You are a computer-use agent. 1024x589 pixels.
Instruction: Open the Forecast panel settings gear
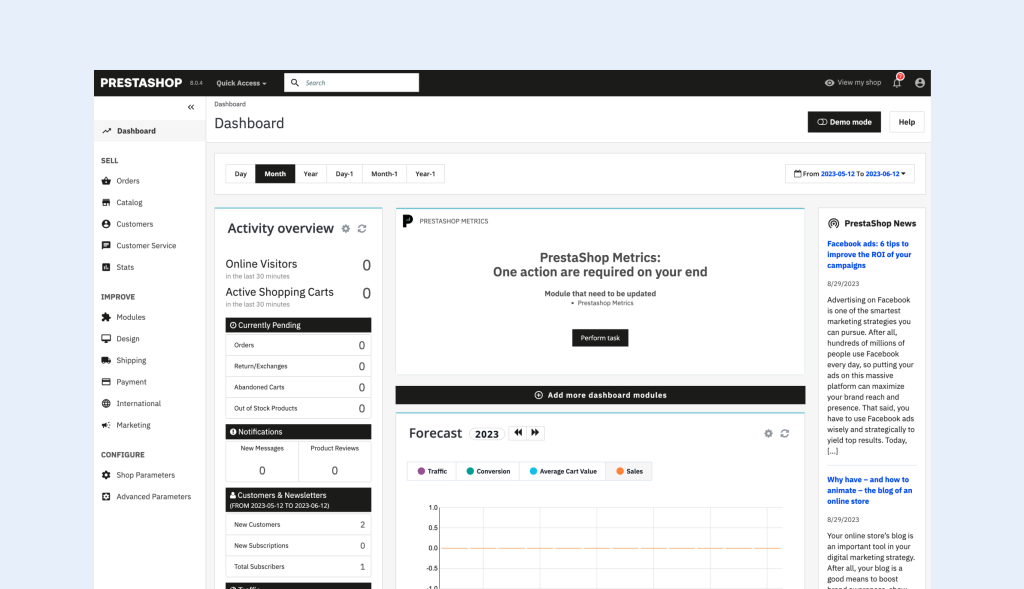(767, 433)
